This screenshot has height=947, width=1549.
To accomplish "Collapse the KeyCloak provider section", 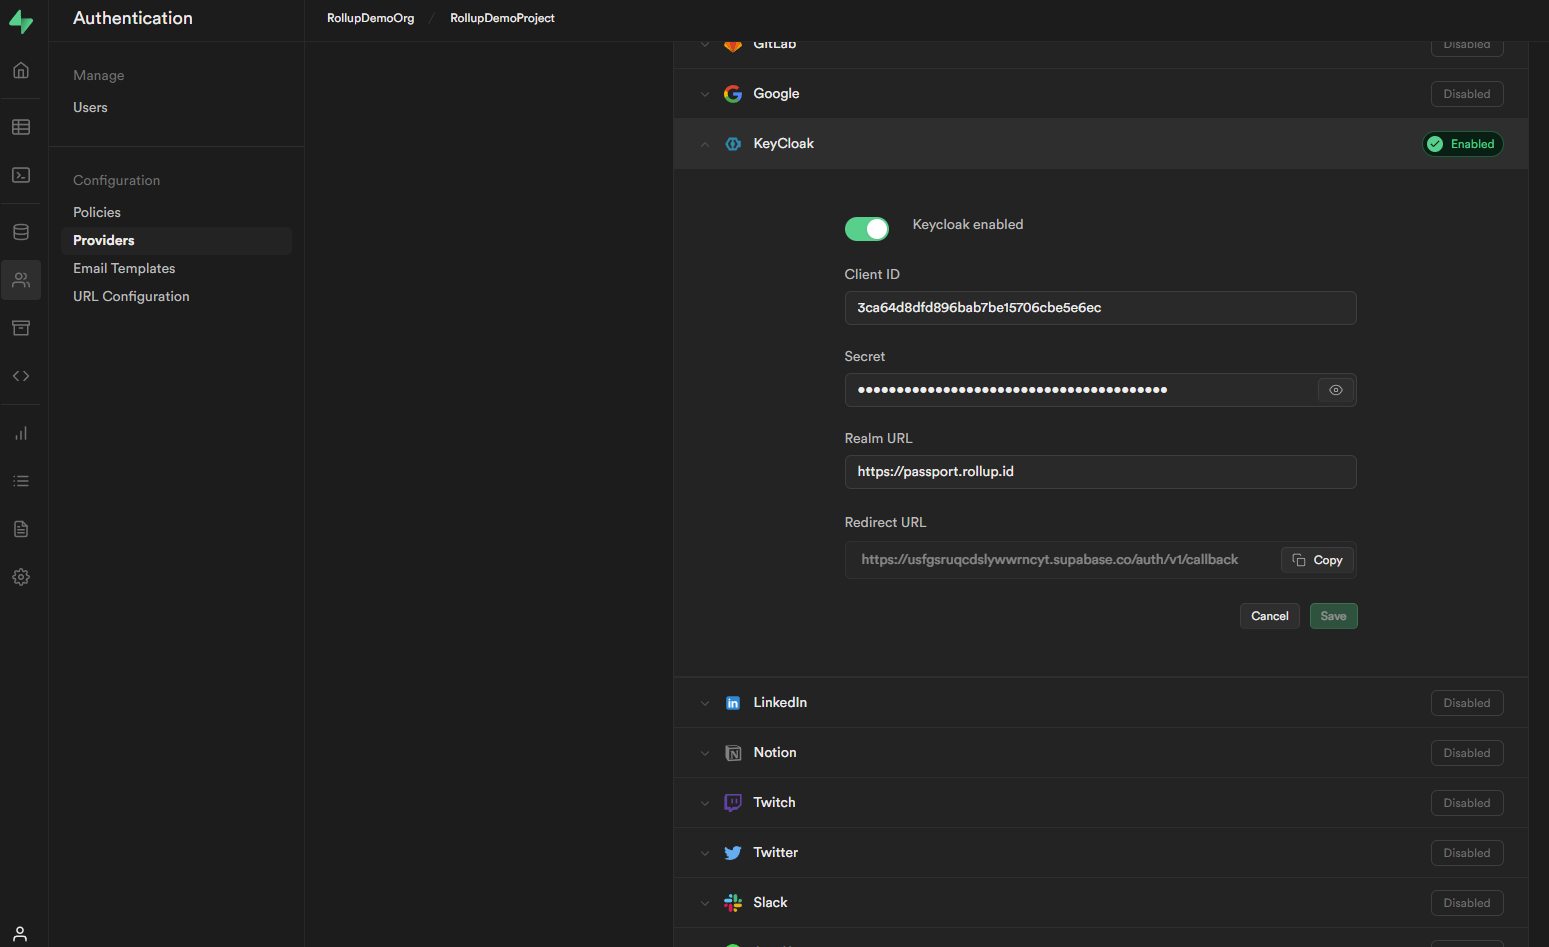I will pyautogui.click(x=705, y=144).
